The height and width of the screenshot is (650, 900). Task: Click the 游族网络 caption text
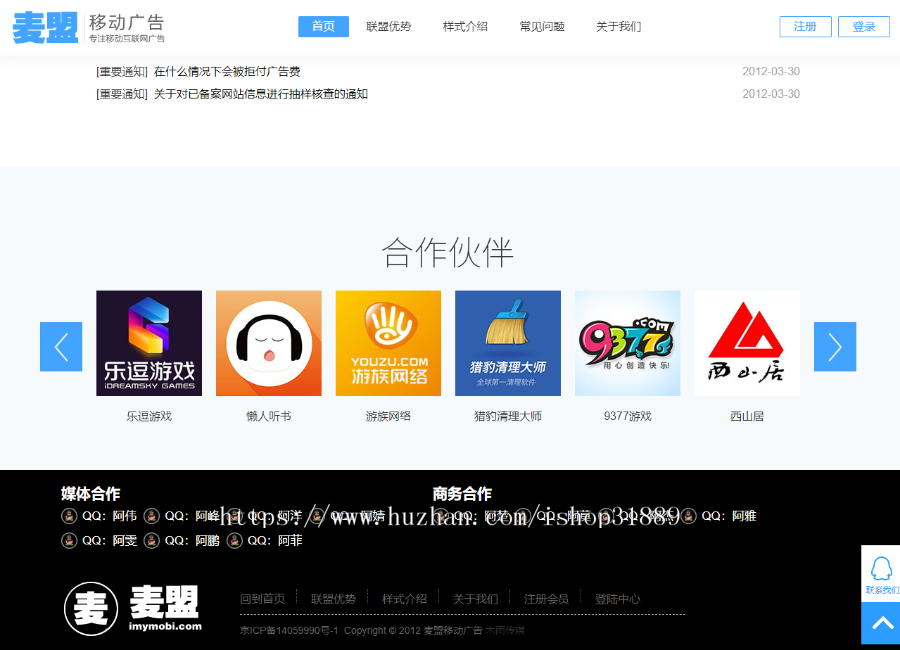[388, 416]
